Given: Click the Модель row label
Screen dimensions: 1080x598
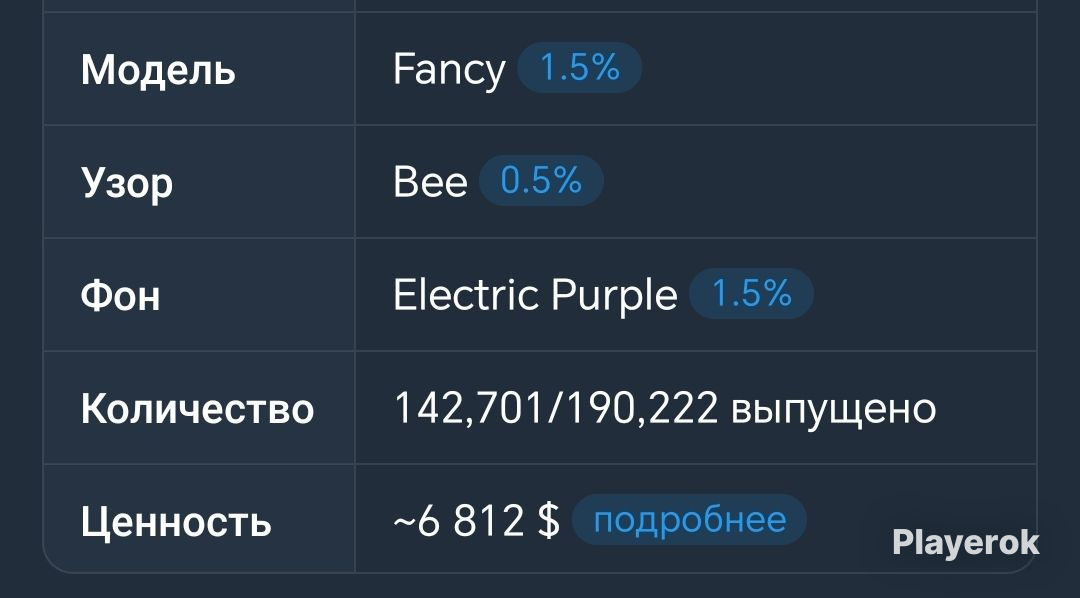Looking at the screenshot, I should (158, 70).
